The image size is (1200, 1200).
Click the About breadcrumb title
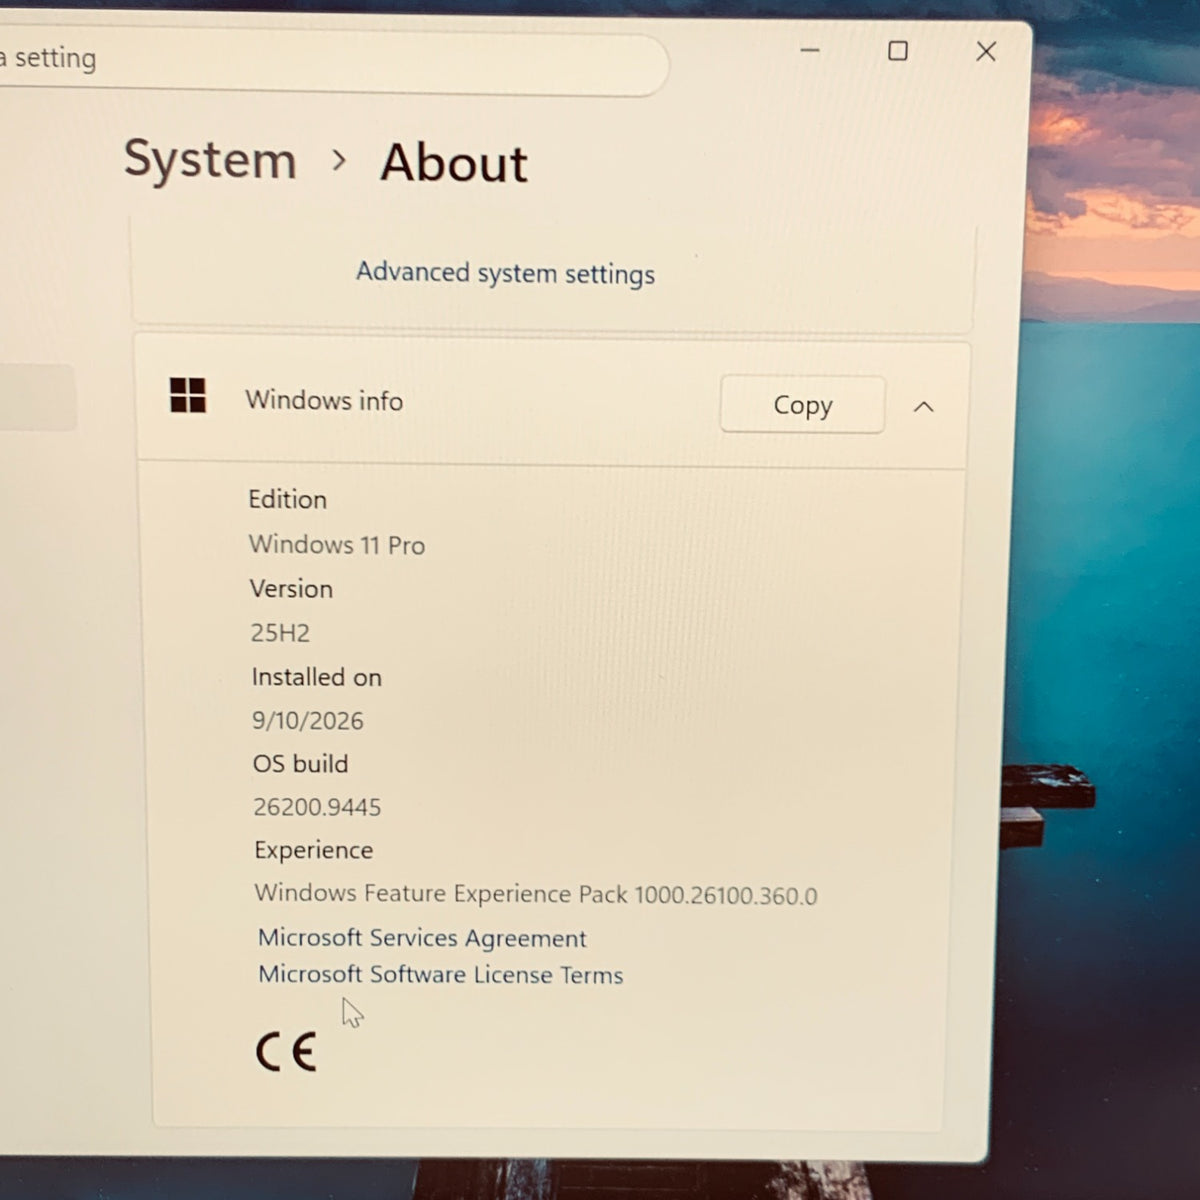tap(453, 163)
